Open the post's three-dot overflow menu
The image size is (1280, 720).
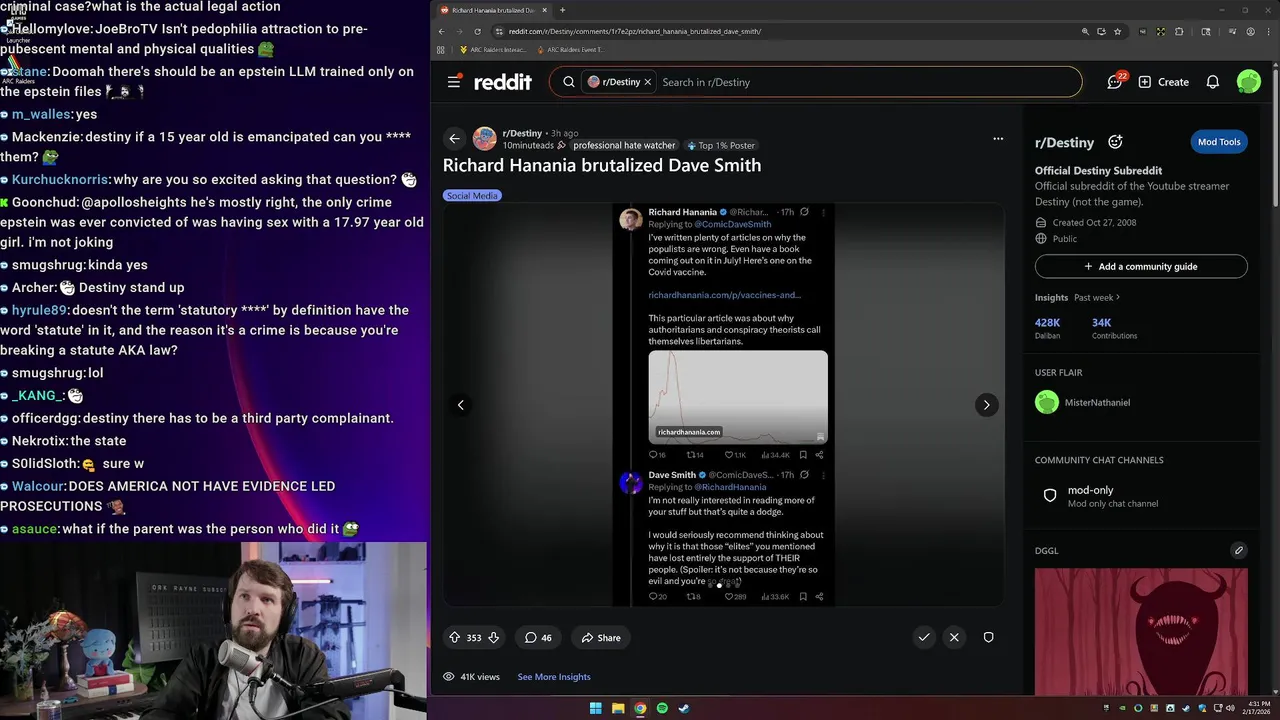pos(998,139)
